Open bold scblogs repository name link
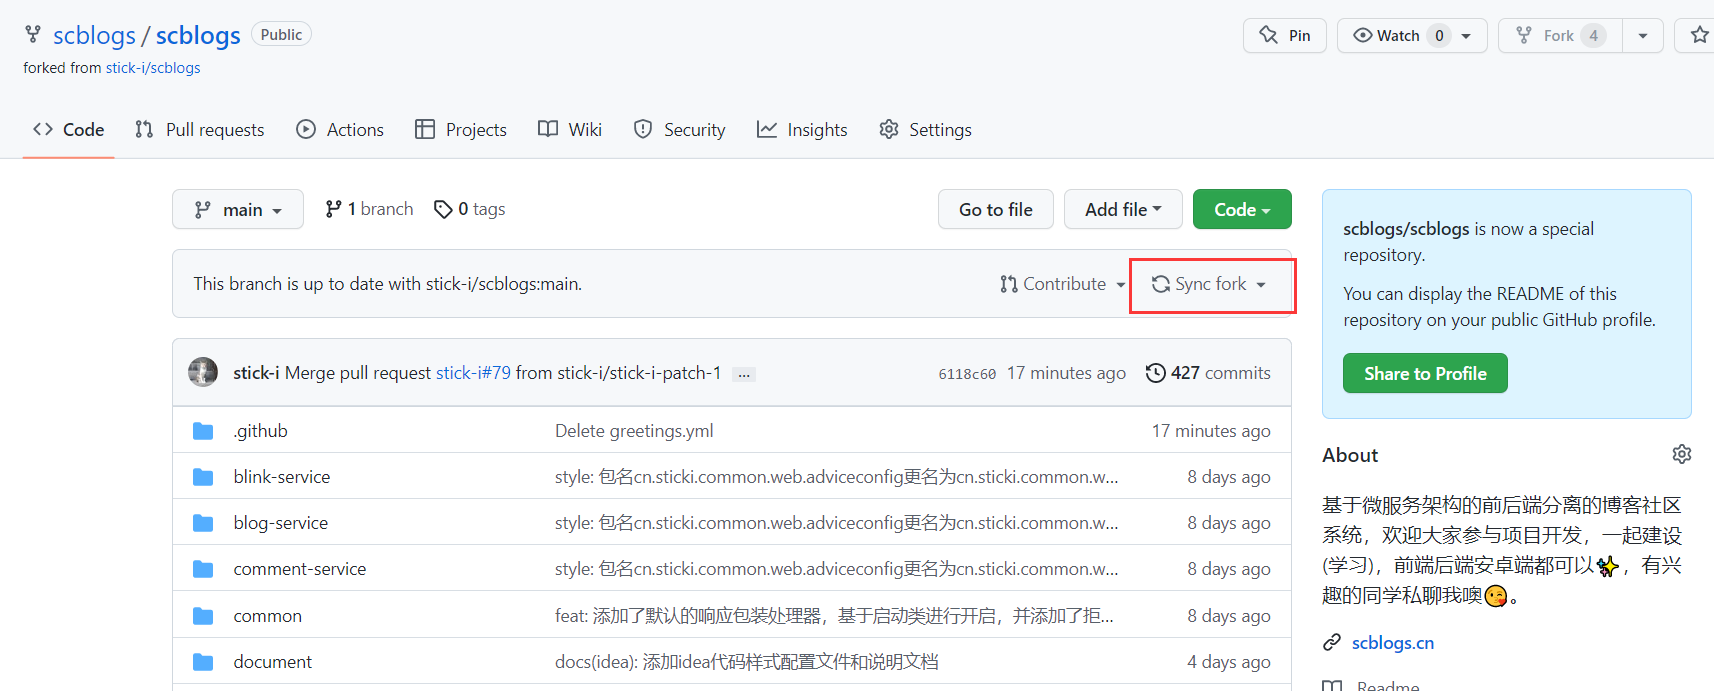The width and height of the screenshot is (1714, 691). point(198,35)
